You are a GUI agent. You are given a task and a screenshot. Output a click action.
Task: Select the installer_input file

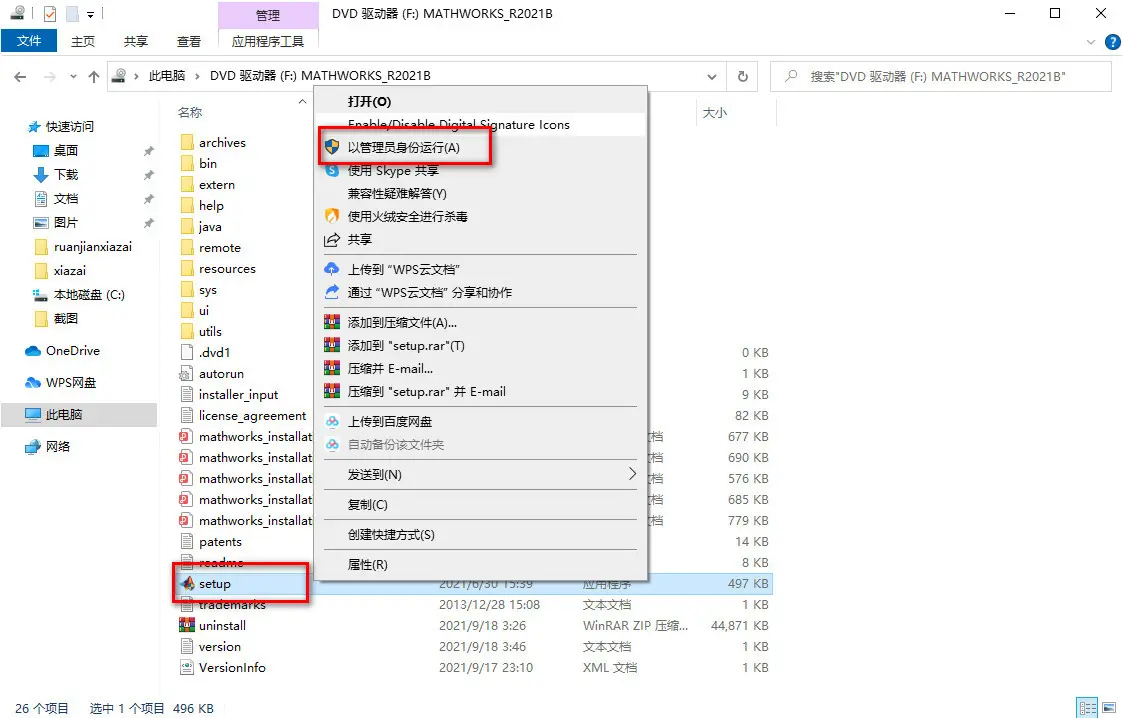coord(238,394)
